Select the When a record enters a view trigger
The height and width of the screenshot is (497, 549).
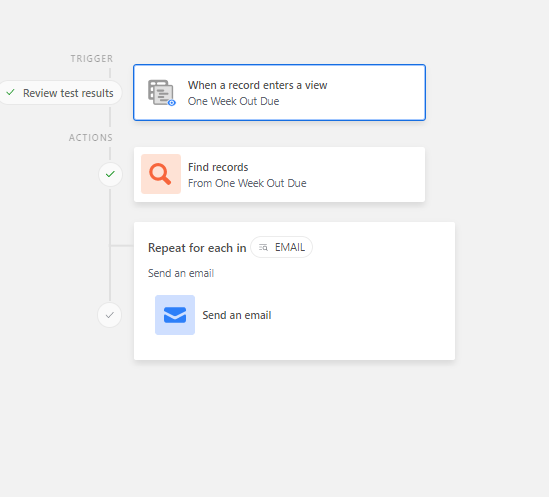coord(279,92)
